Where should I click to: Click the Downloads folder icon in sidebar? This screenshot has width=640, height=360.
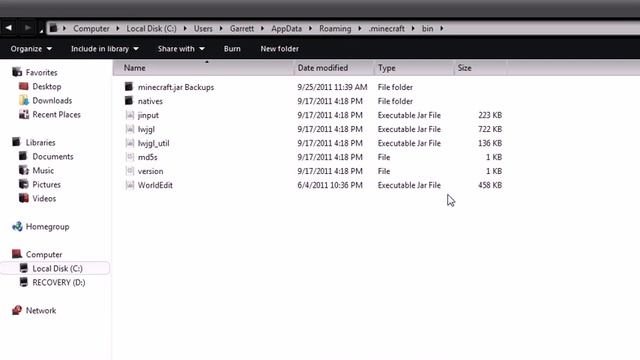tap(24, 100)
